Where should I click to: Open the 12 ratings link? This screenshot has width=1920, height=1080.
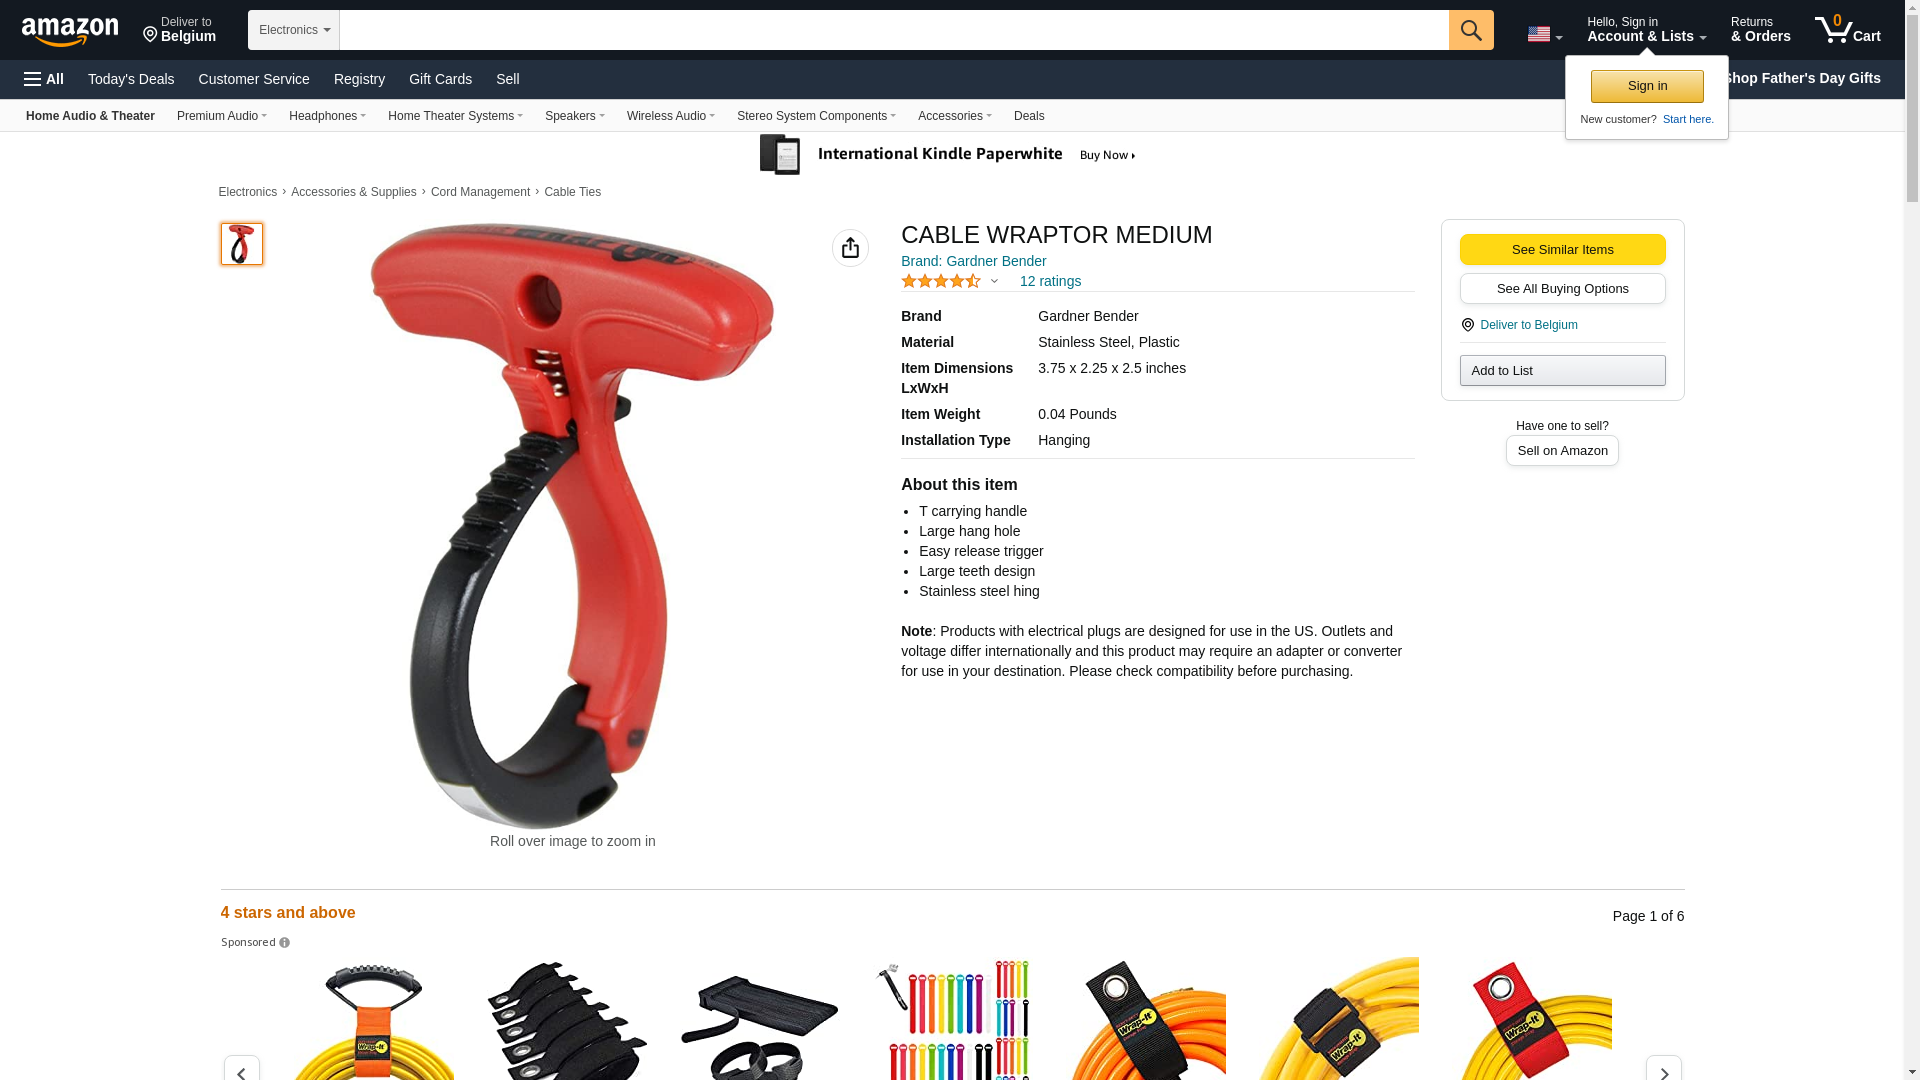click(1050, 281)
